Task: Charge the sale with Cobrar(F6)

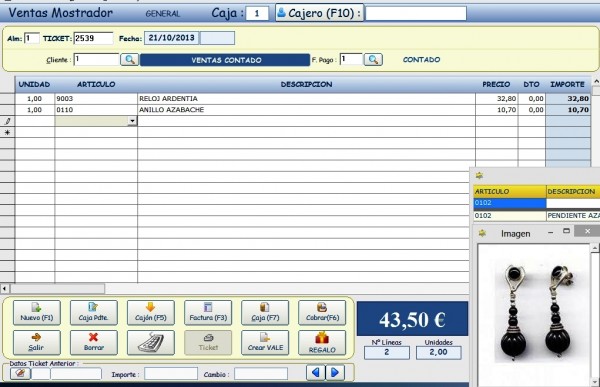Action: pos(322,312)
